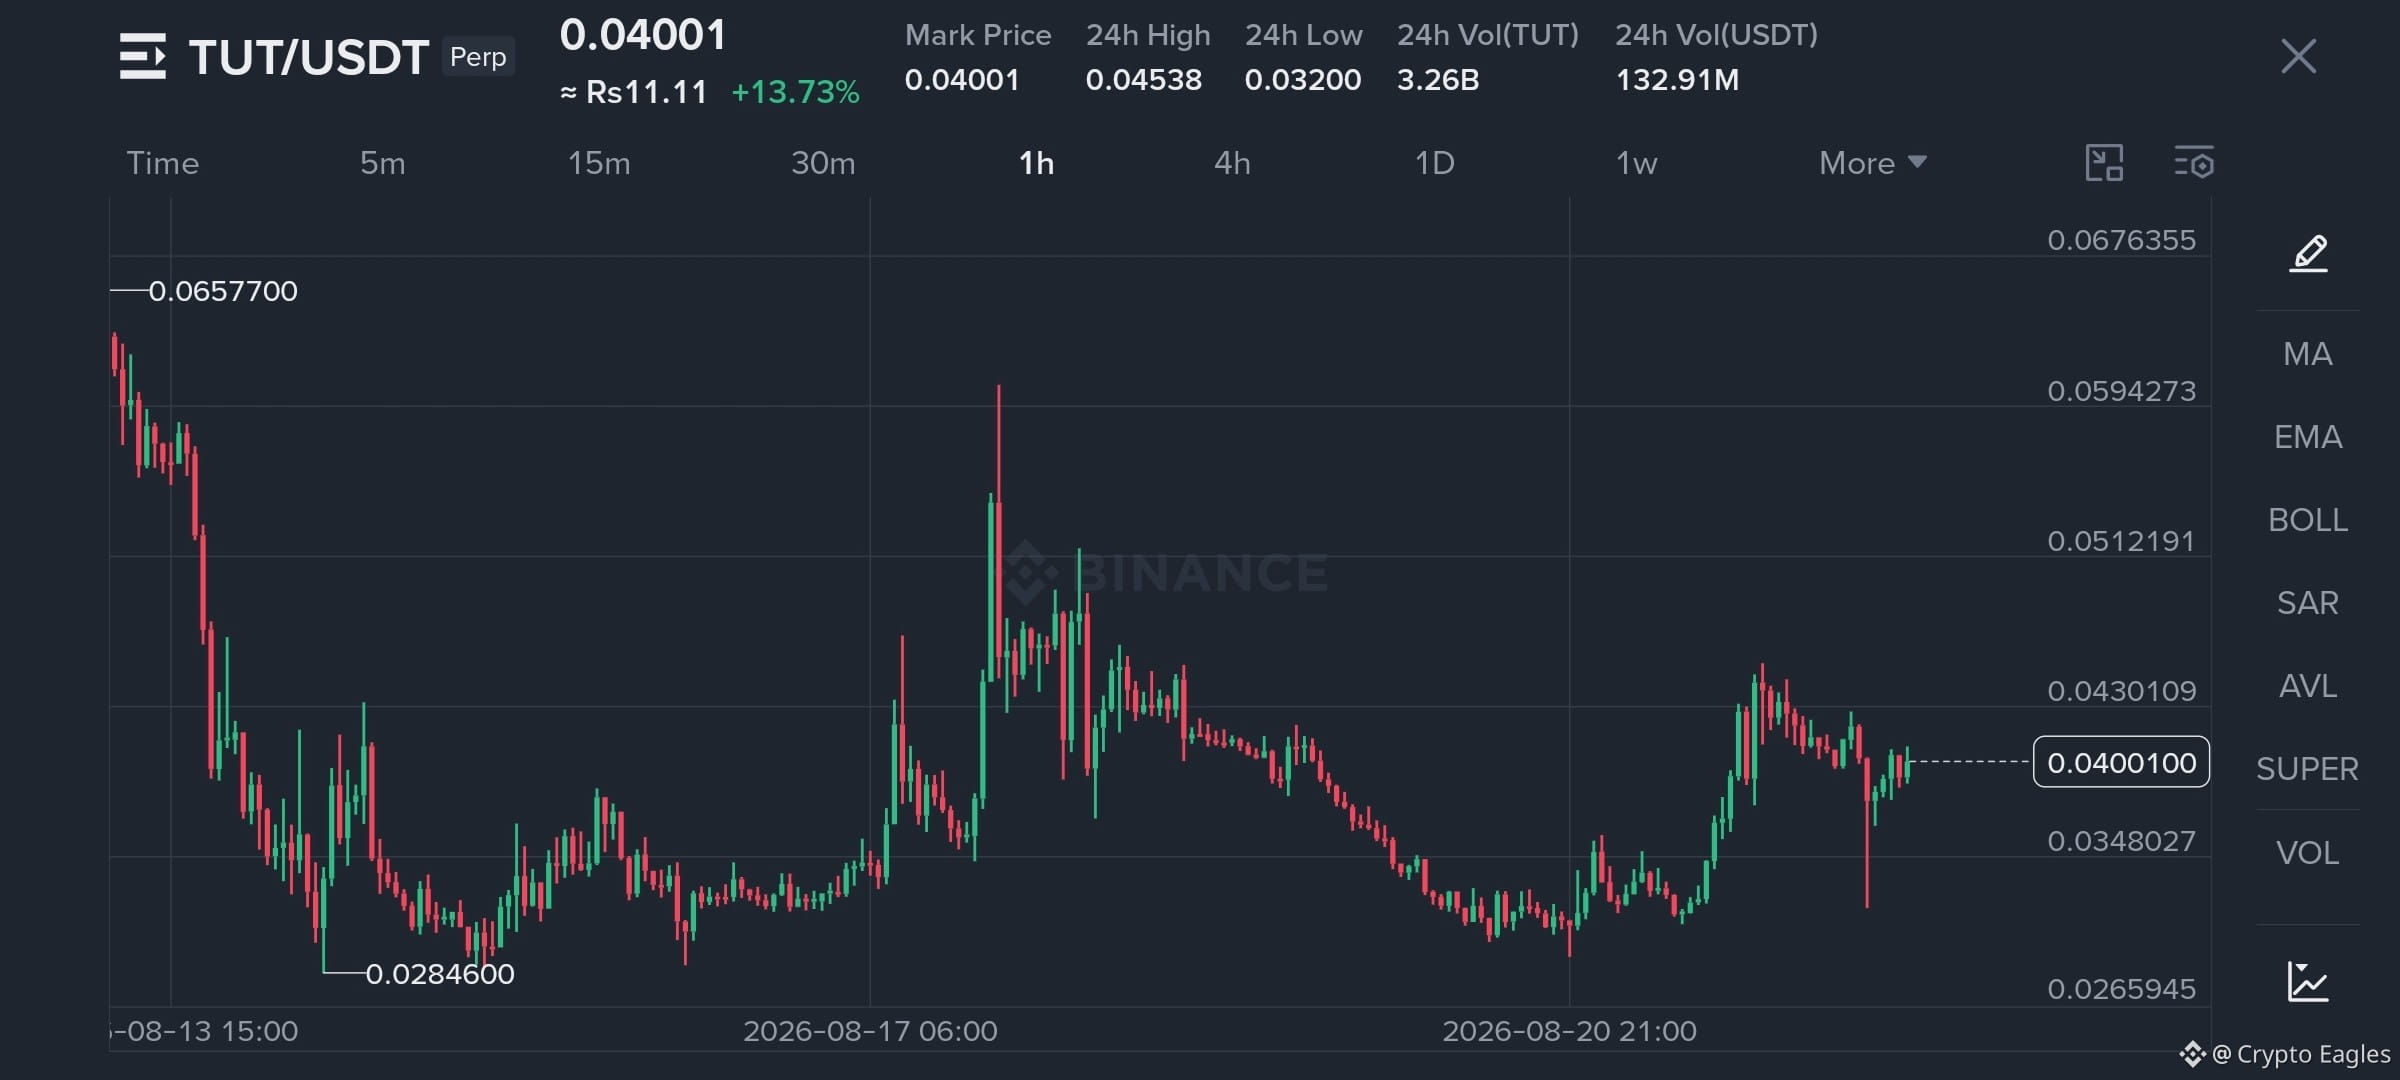
Task: Select the 1D timeframe
Action: click(1434, 163)
